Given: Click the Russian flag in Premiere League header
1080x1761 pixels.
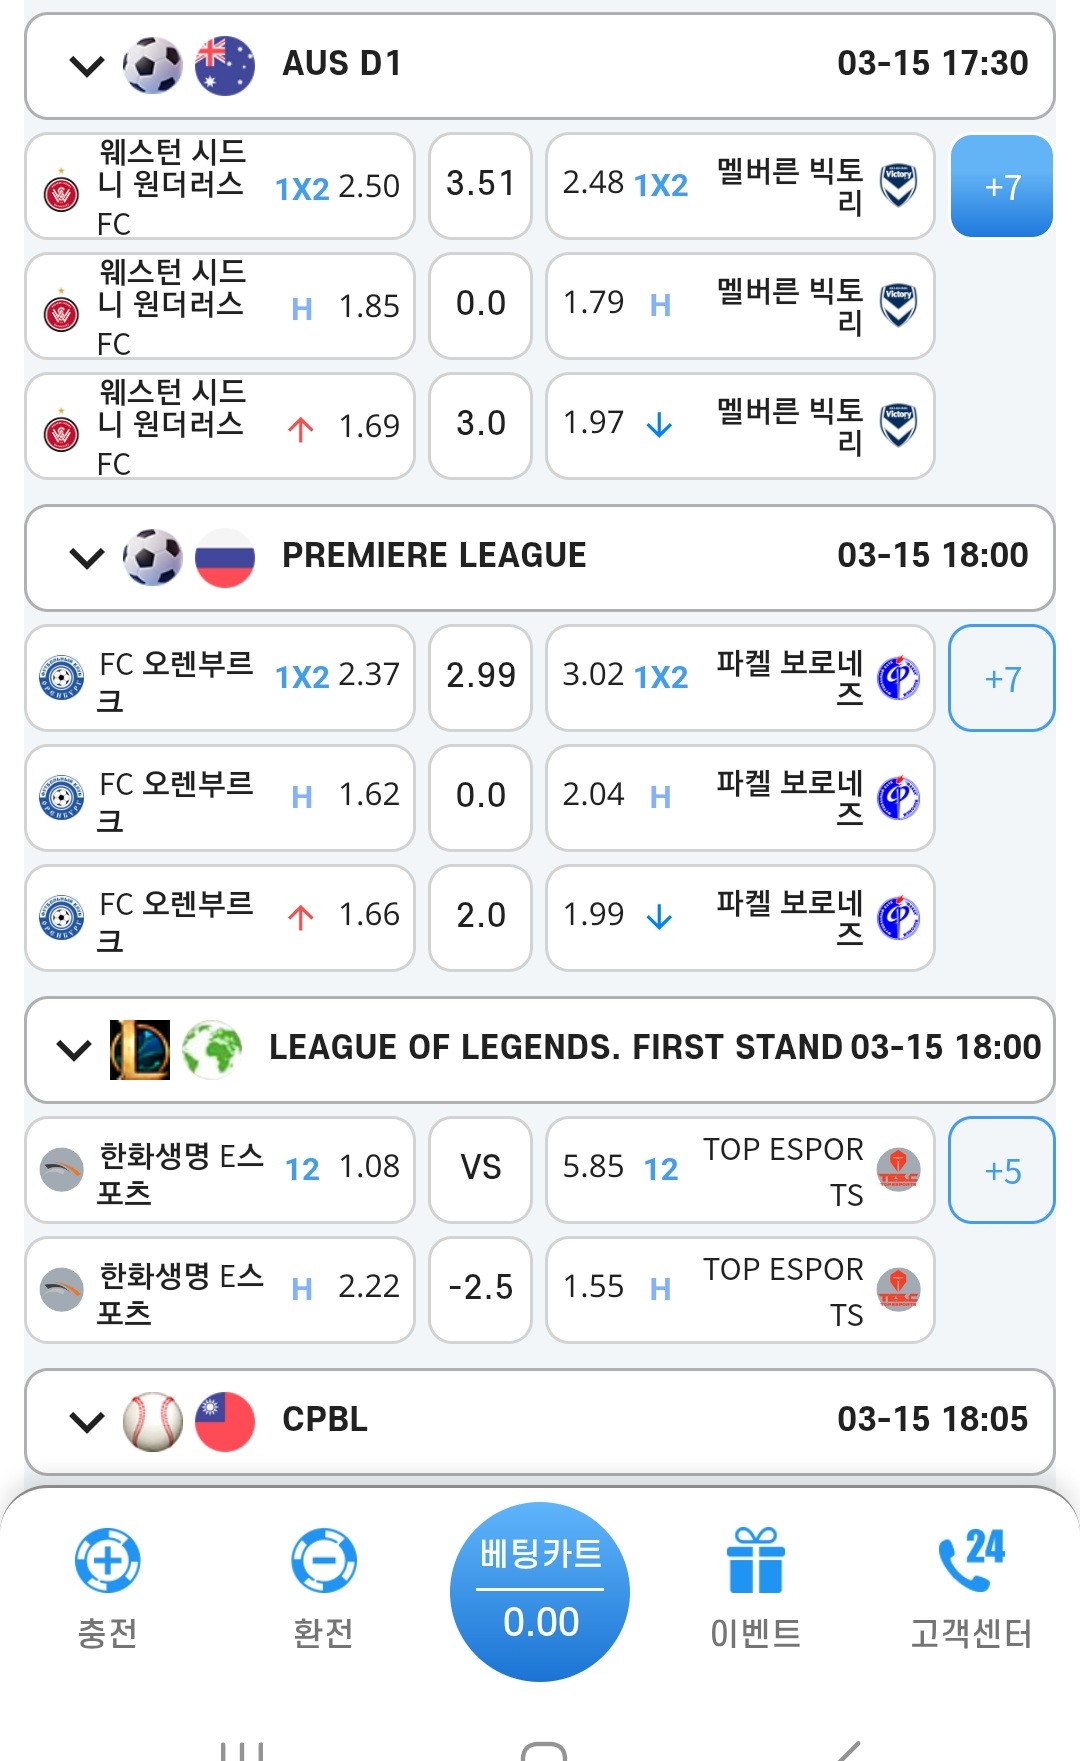Looking at the screenshot, I should coord(224,557).
